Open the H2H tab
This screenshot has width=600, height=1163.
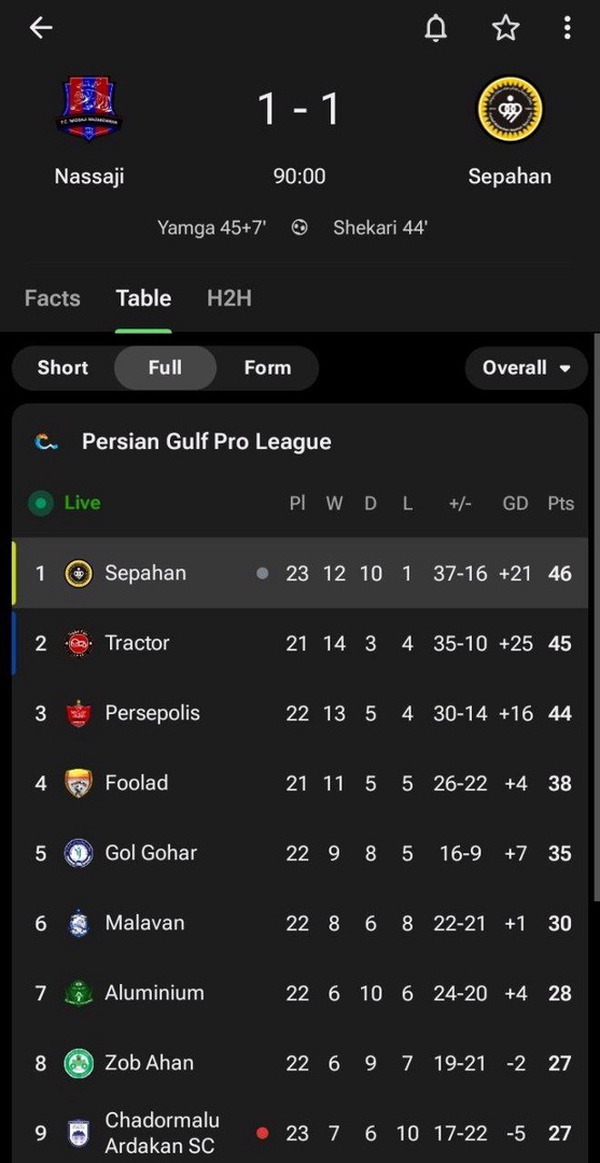click(229, 298)
